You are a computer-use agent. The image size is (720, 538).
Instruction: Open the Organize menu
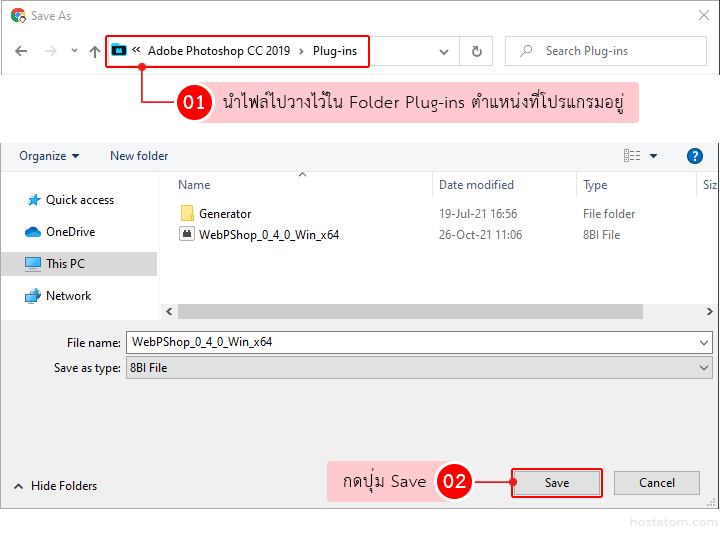pyautogui.click(x=49, y=156)
